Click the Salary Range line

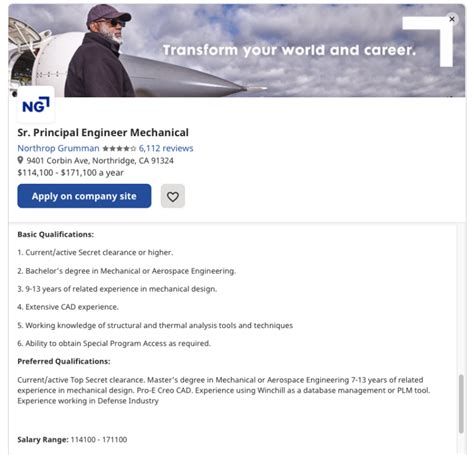click(x=72, y=439)
